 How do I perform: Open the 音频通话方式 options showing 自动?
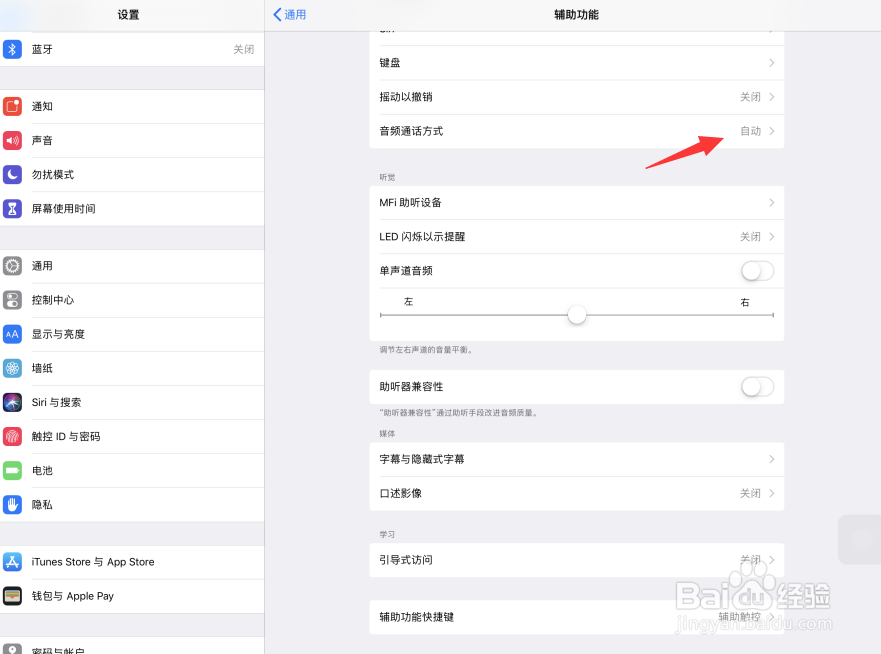coord(576,131)
